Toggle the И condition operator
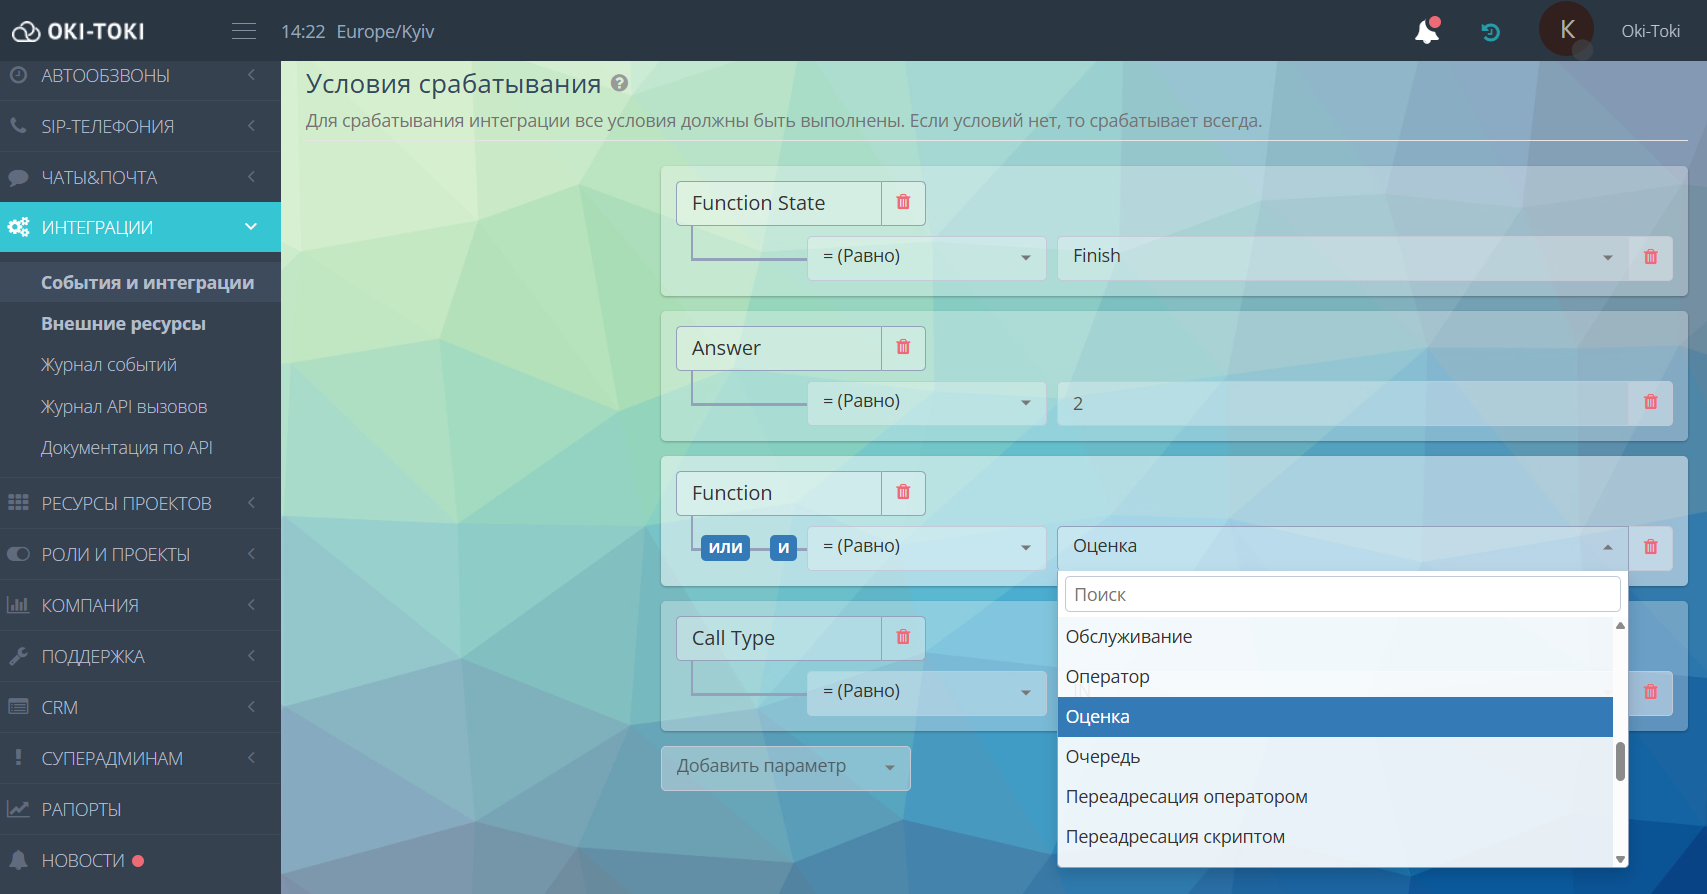This screenshot has height=894, width=1707. 783,548
